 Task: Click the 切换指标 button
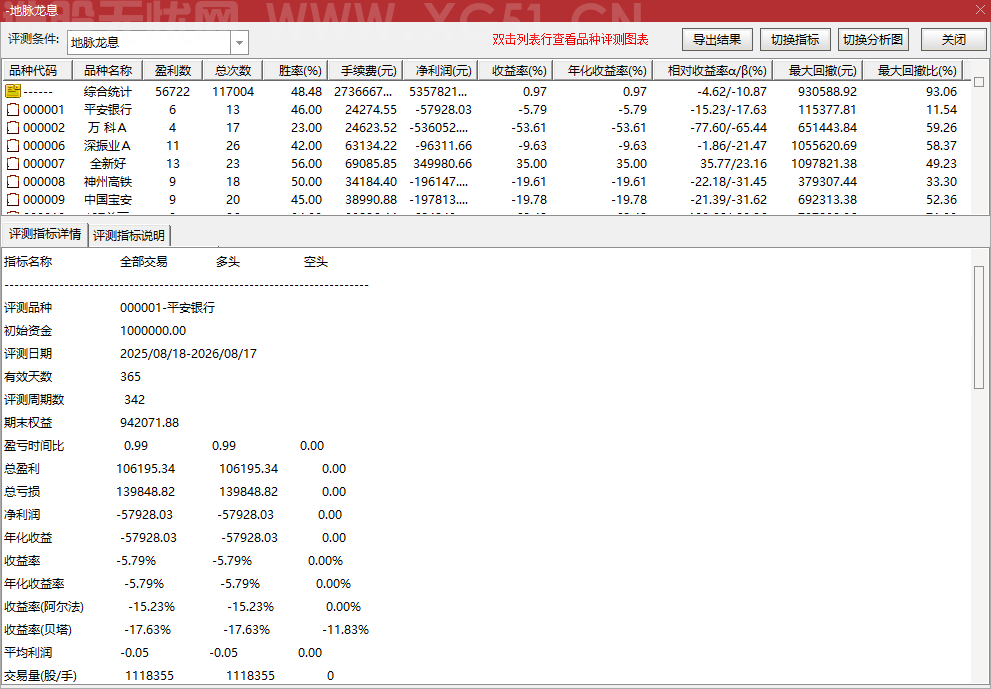pos(795,39)
